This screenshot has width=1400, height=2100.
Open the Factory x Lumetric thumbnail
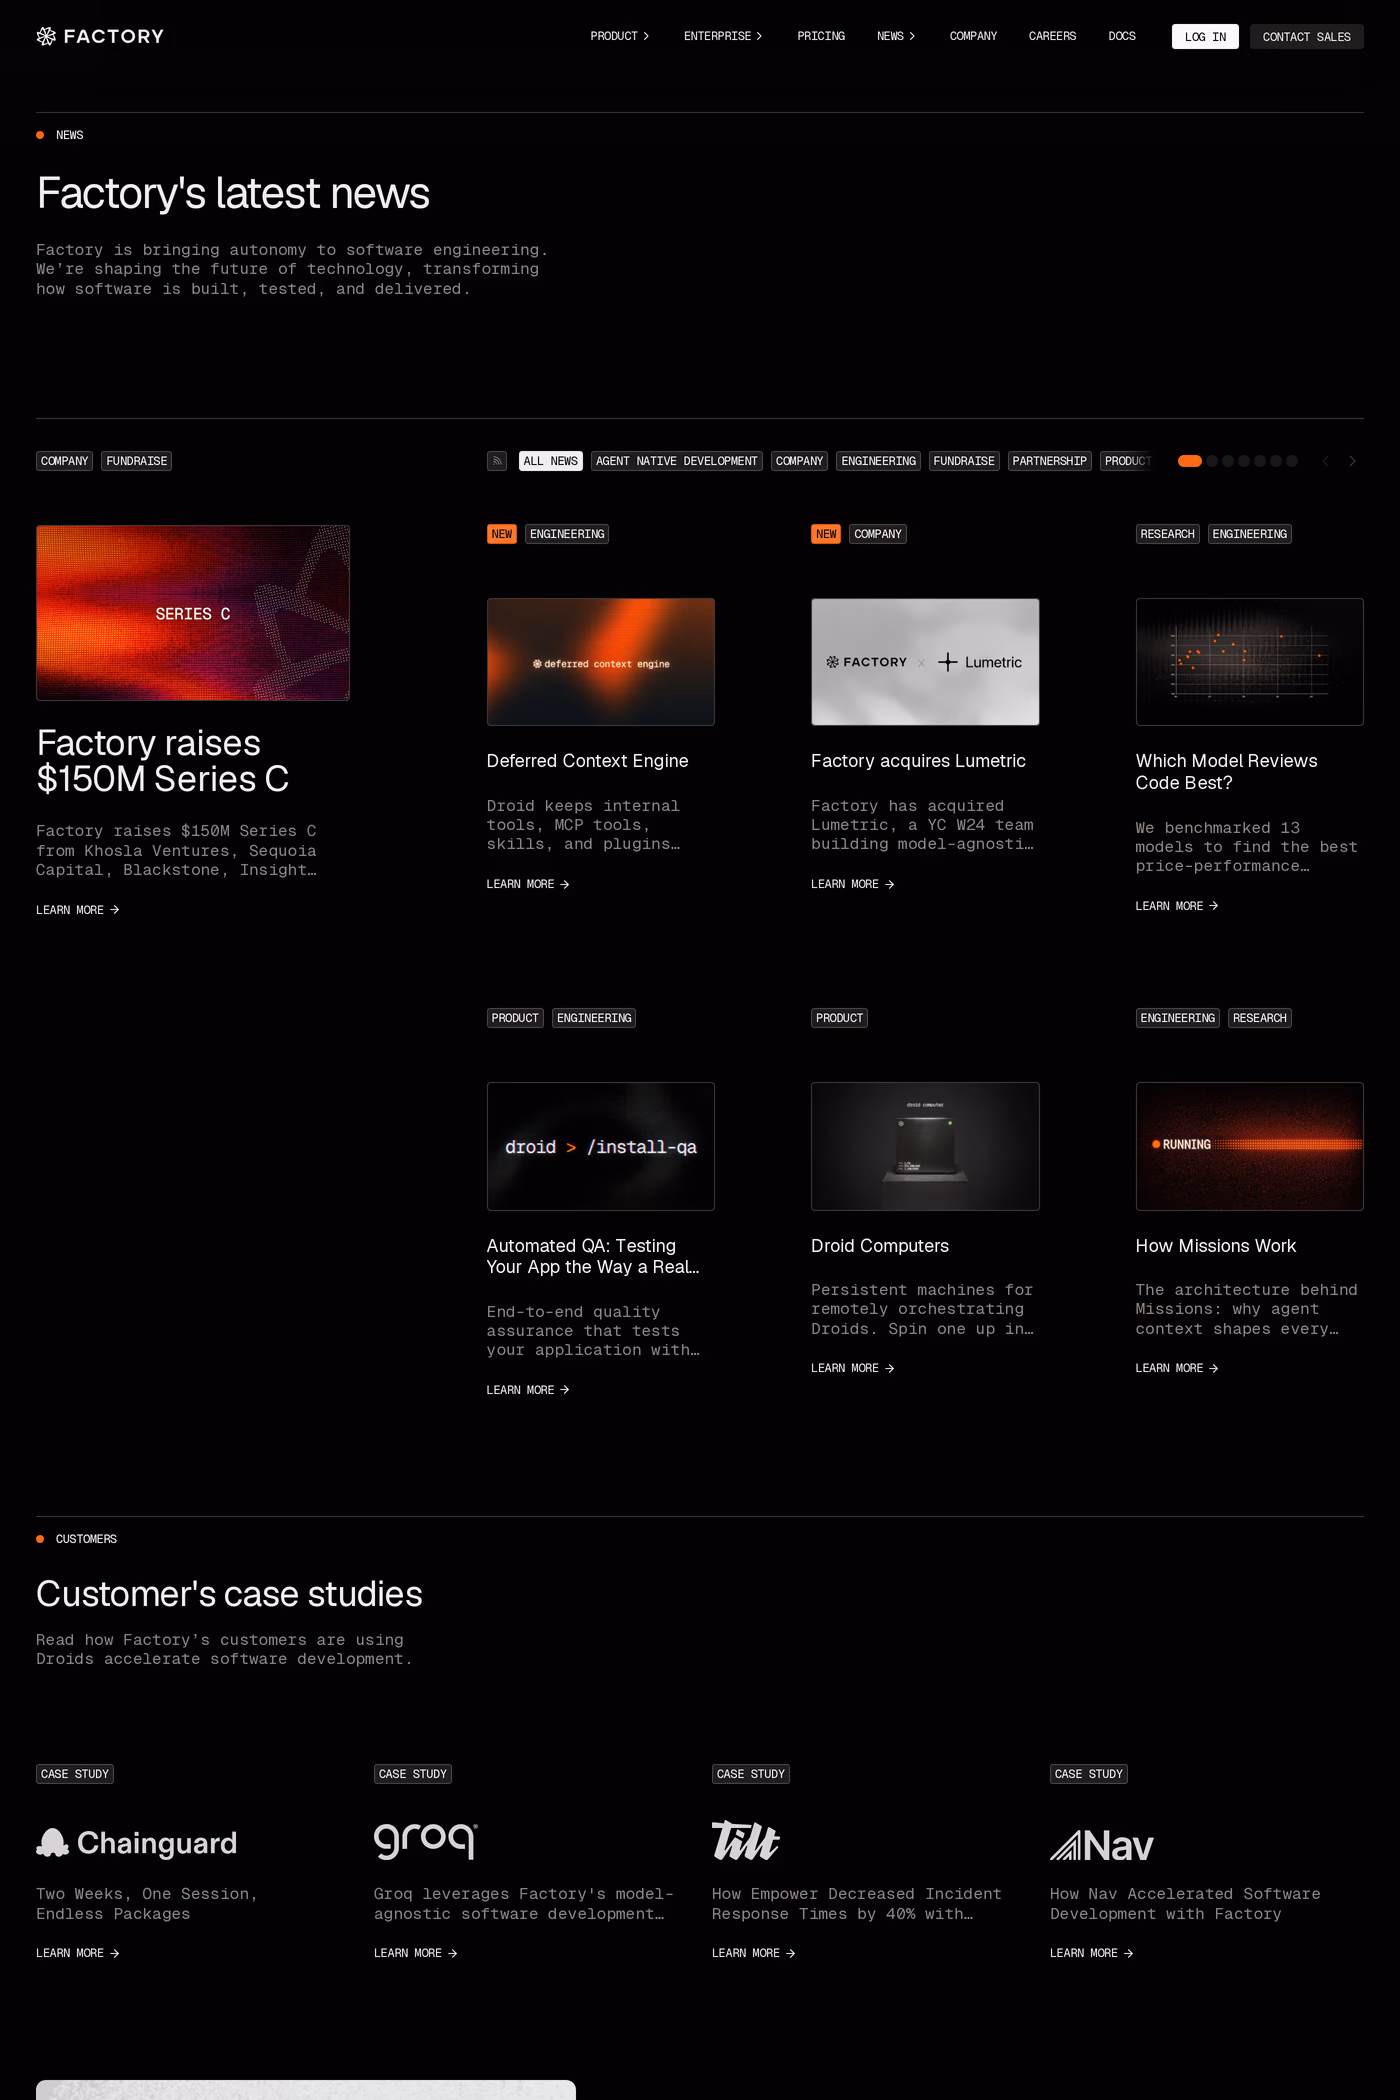coord(925,662)
